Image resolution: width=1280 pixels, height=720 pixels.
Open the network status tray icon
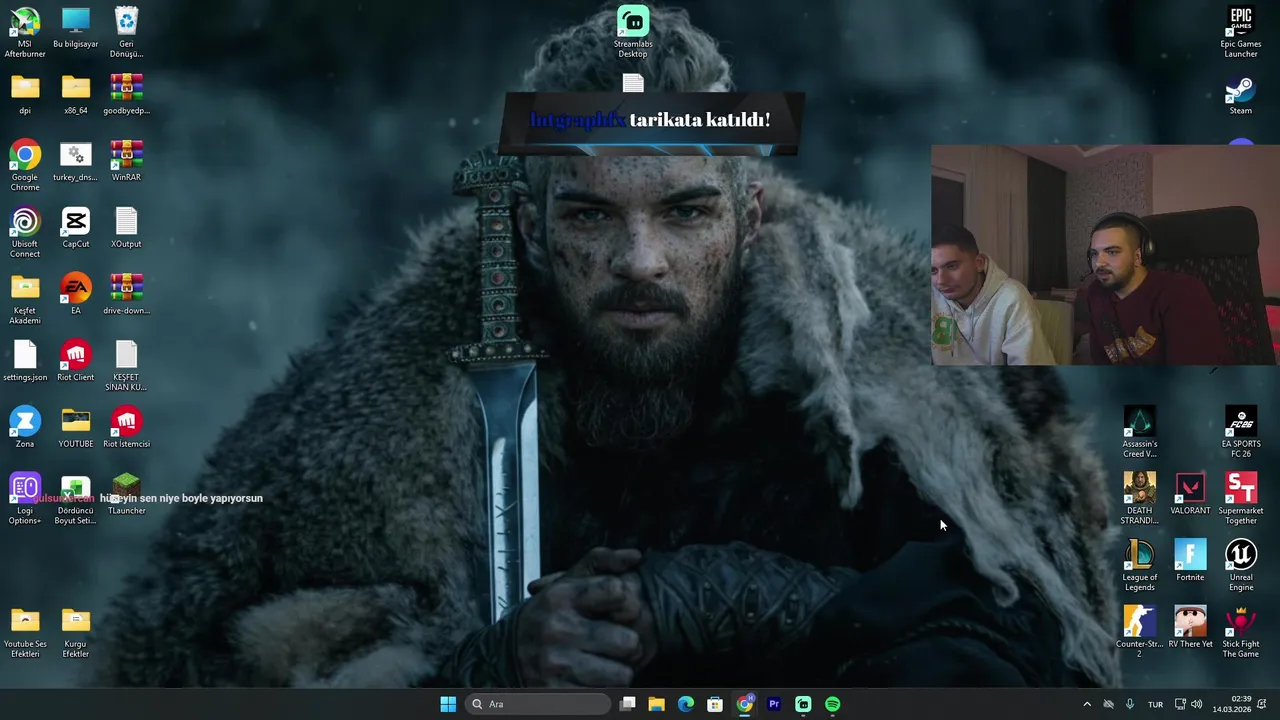(x=1180, y=704)
